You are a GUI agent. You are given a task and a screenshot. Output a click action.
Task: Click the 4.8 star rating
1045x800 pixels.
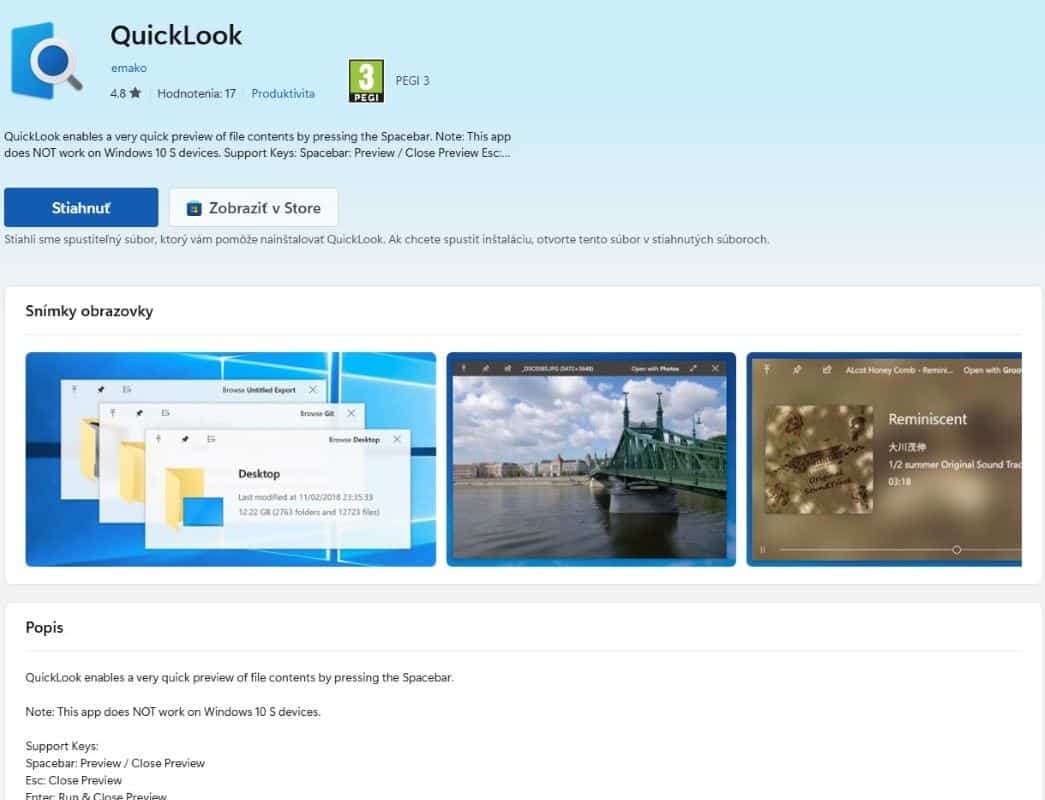point(126,94)
